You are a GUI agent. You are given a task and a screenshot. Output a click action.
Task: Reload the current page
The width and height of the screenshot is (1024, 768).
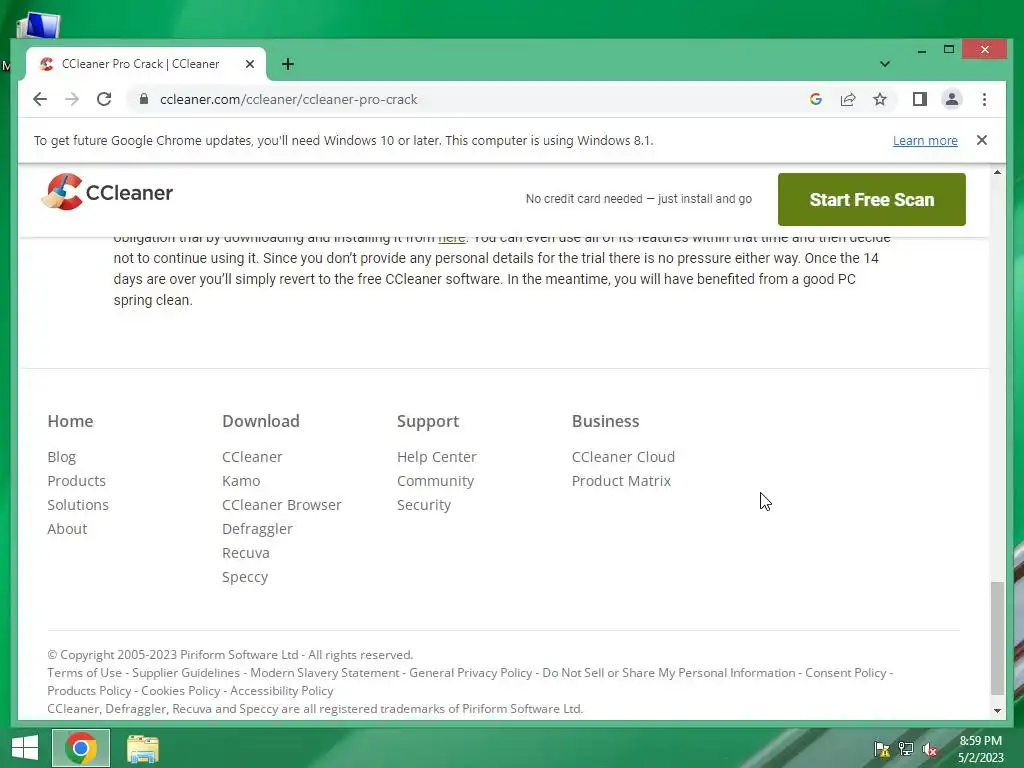click(104, 99)
